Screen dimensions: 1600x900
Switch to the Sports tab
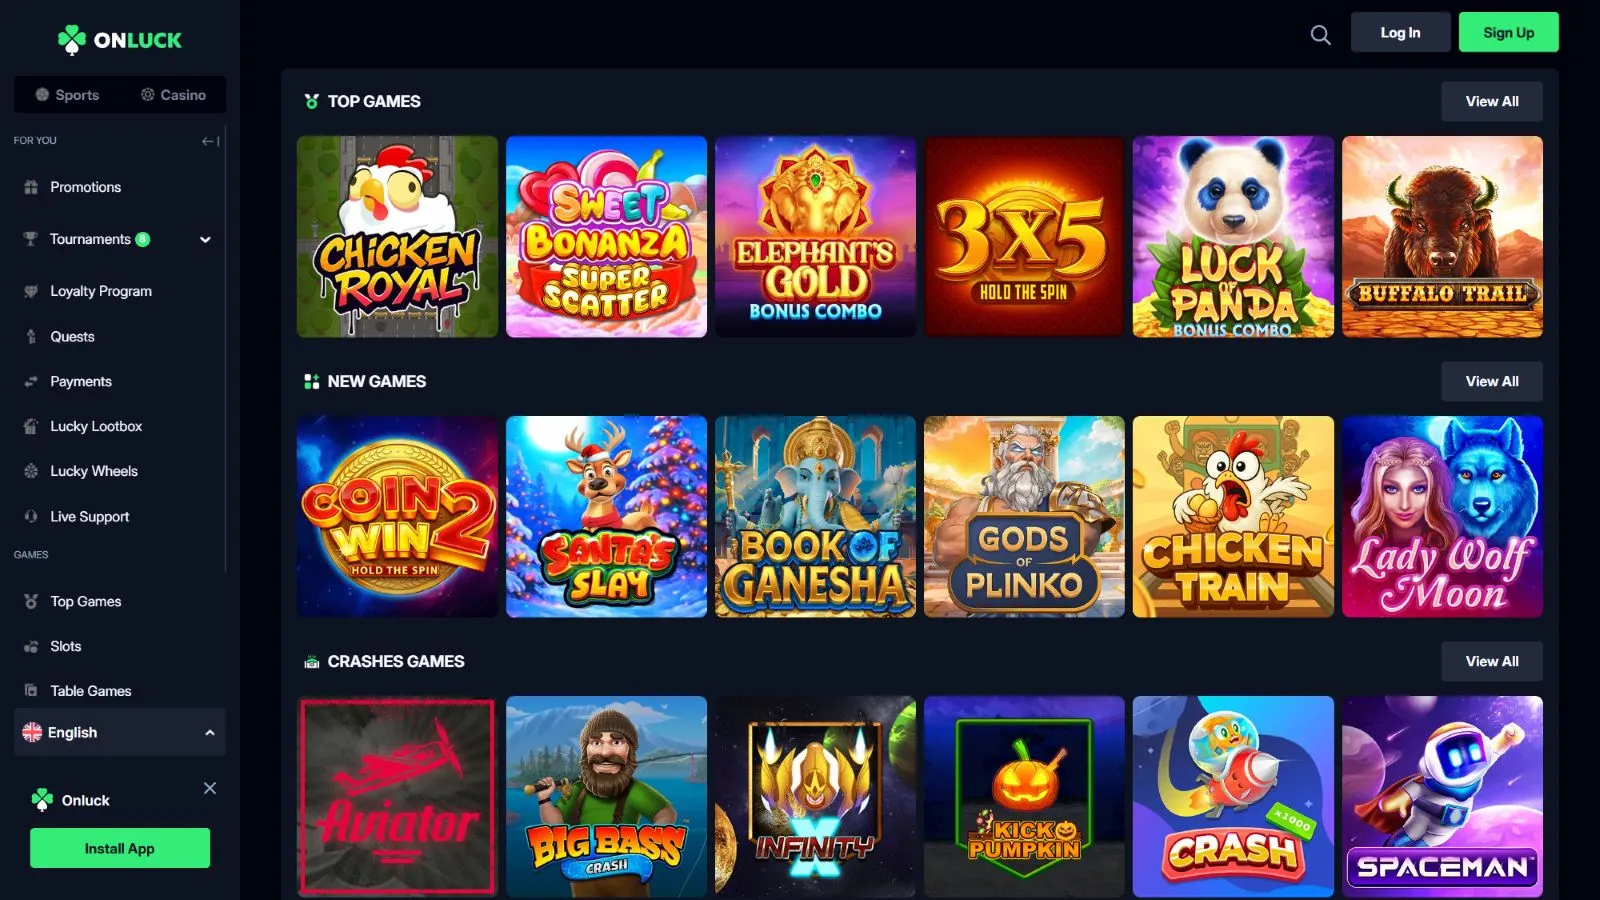tap(67, 95)
